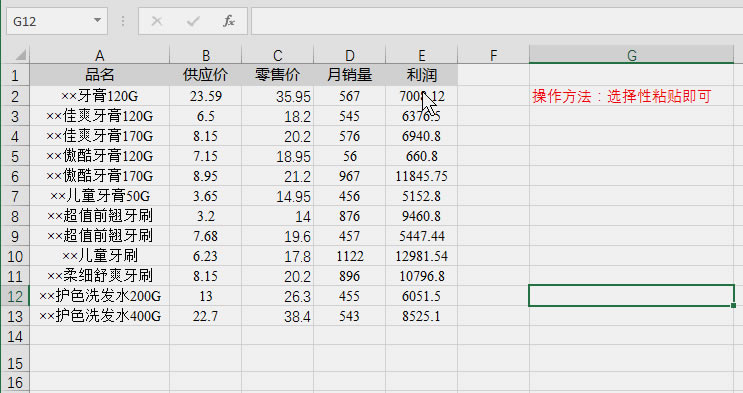Select column B header

tap(206, 55)
